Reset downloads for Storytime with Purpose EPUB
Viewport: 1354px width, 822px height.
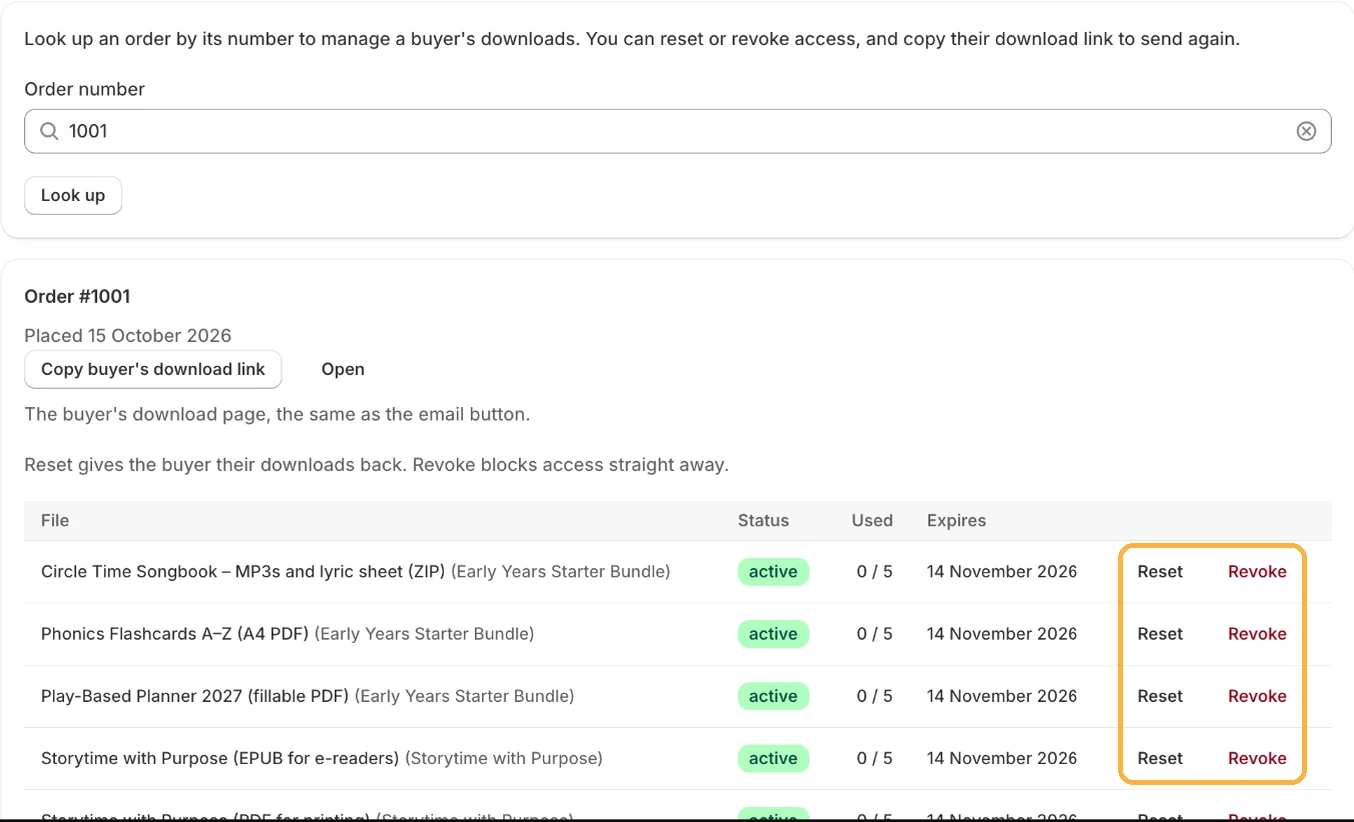pyautogui.click(x=1160, y=758)
